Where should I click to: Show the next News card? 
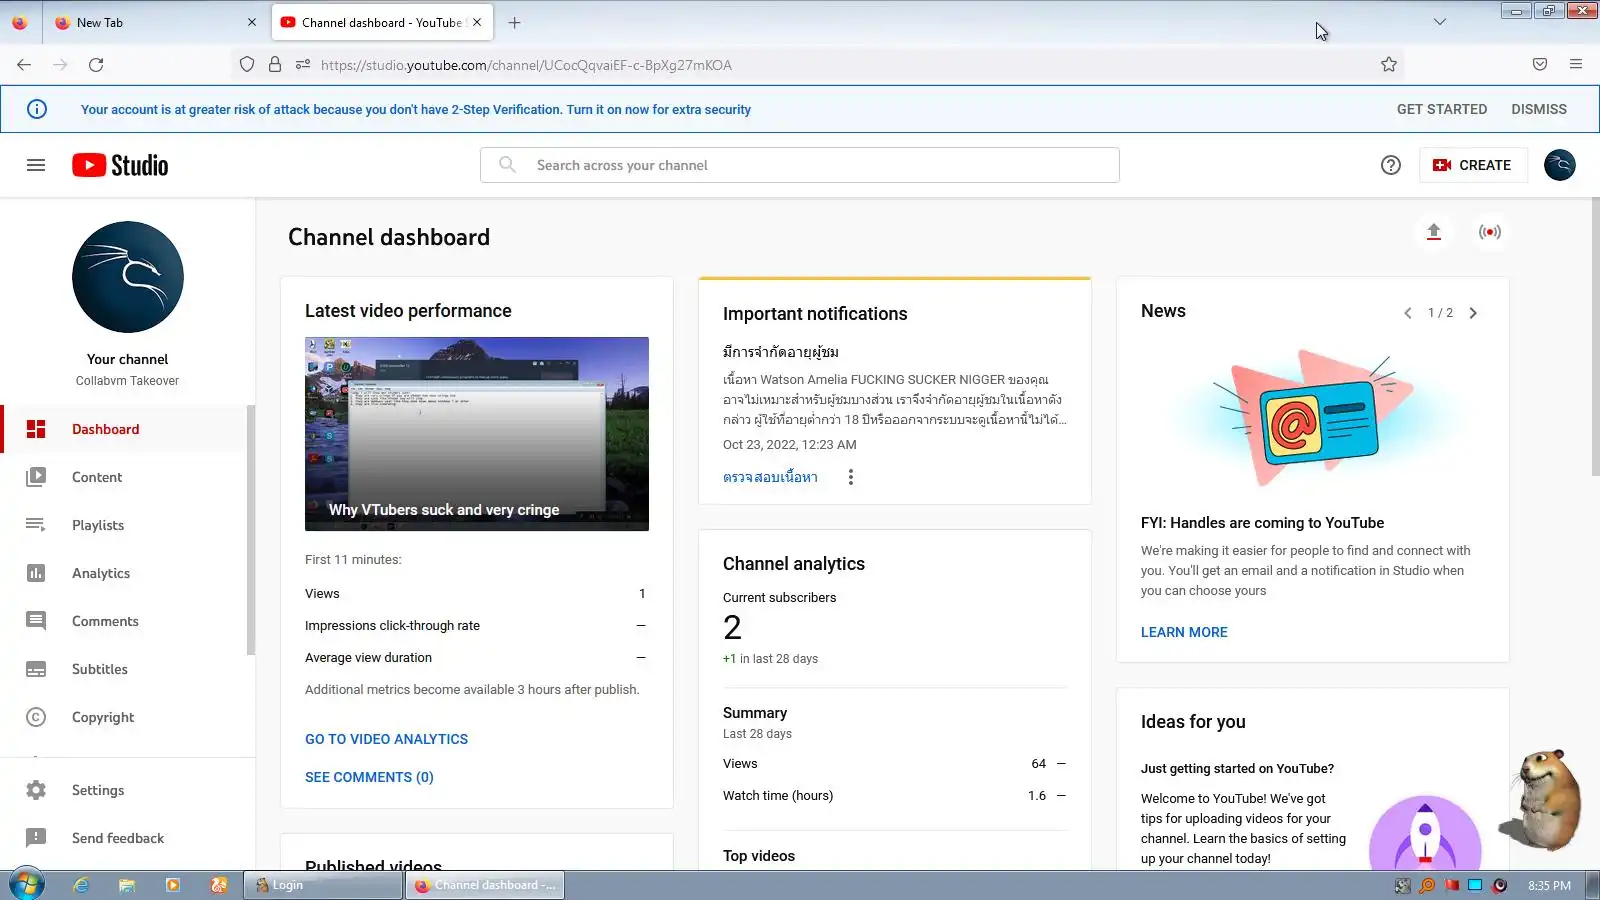coord(1473,313)
